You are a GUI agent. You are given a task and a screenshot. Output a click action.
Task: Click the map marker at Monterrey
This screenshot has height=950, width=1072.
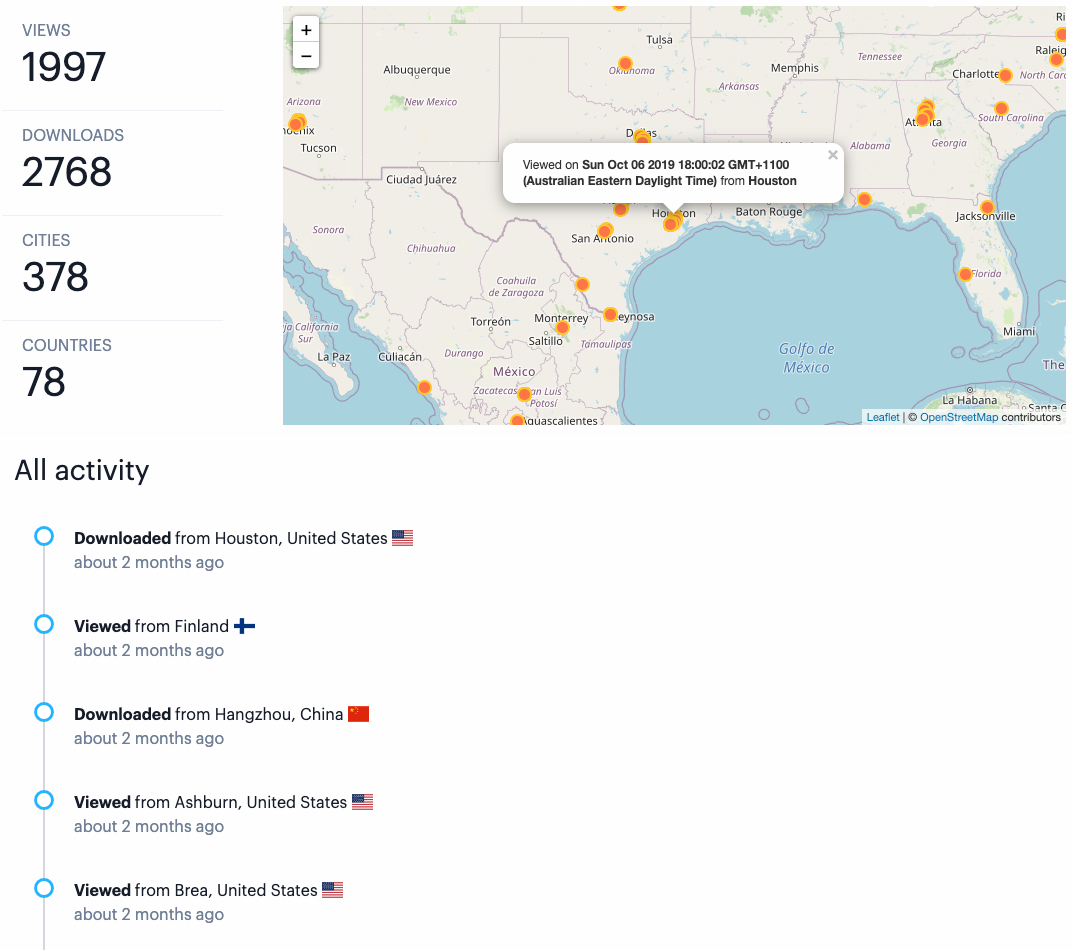pyautogui.click(x=562, y=327)
